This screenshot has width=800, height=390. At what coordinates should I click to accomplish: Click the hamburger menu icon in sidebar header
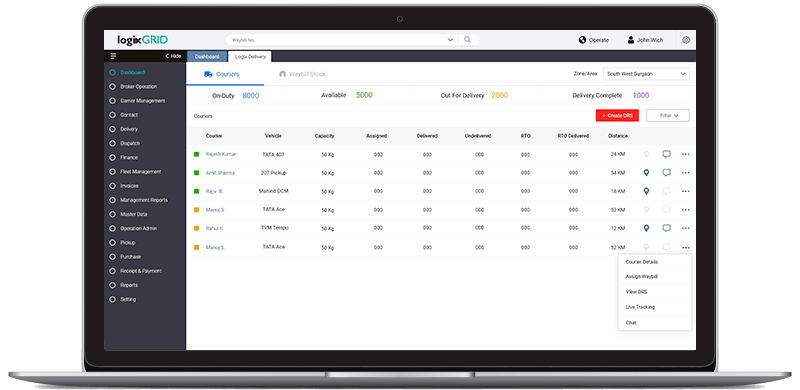(113, 56)
